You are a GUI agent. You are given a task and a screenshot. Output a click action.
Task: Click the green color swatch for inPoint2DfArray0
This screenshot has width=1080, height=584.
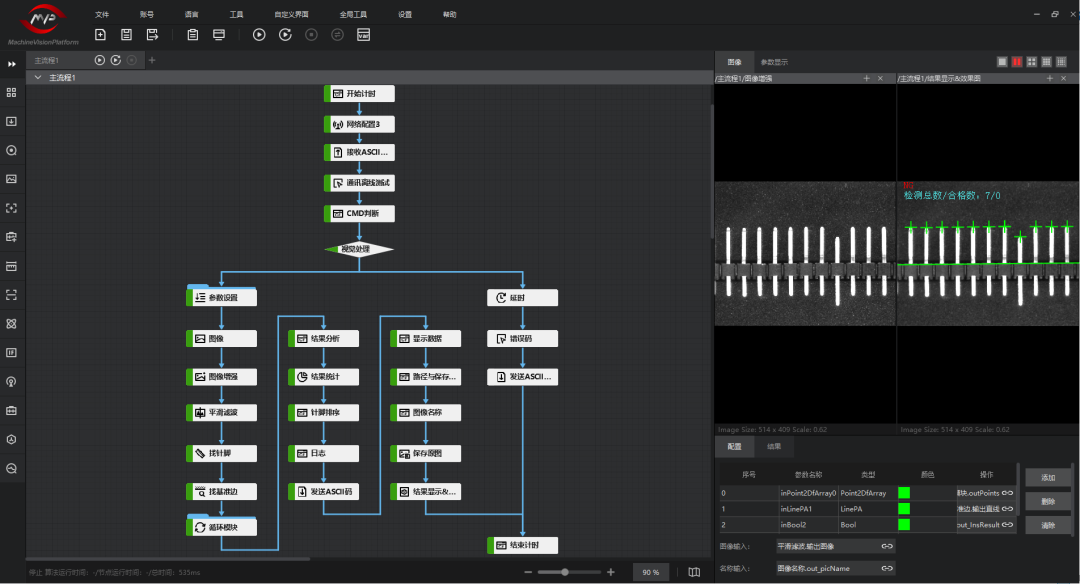tap(904, 493)
